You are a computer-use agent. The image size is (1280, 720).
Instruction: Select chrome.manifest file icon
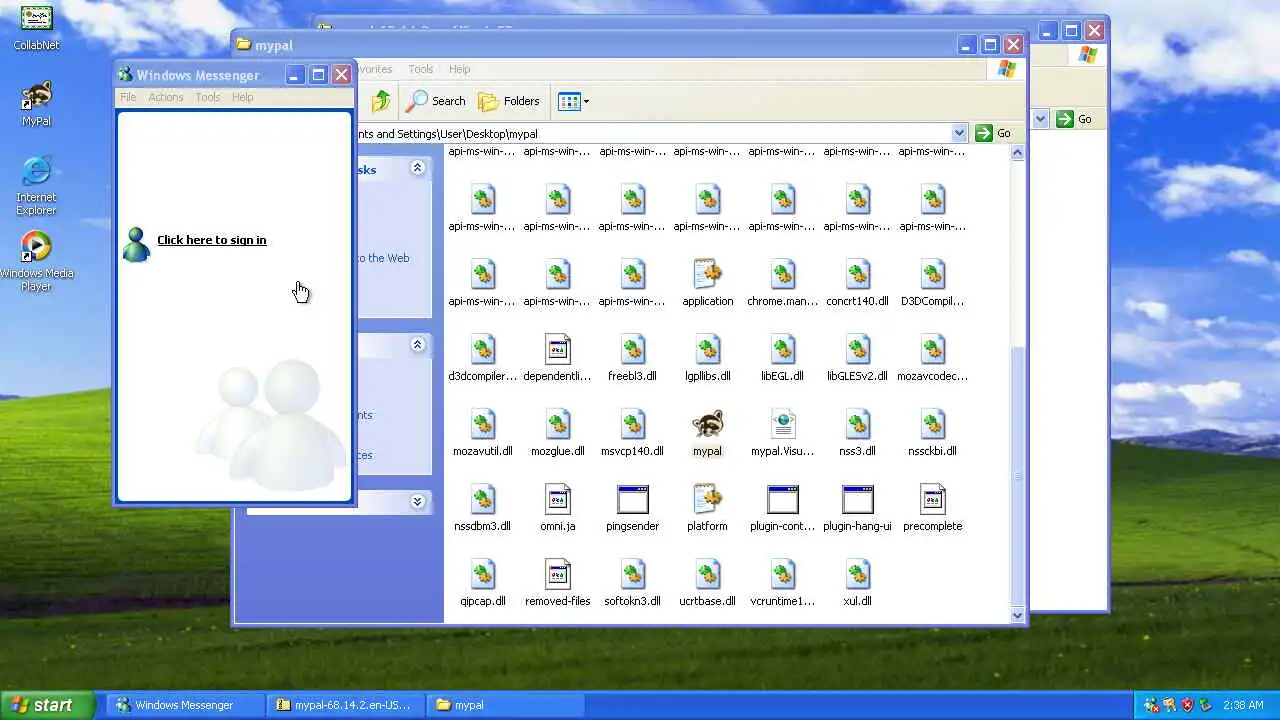point(782,274)
